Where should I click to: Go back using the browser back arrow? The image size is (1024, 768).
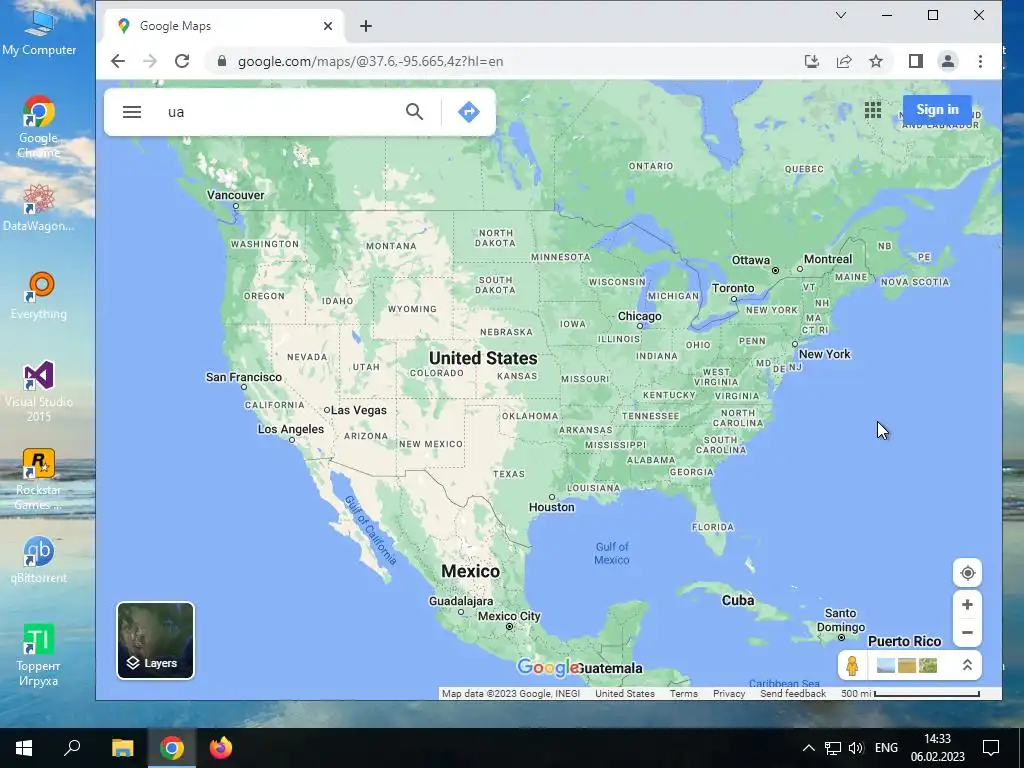(x=118, y=61)
